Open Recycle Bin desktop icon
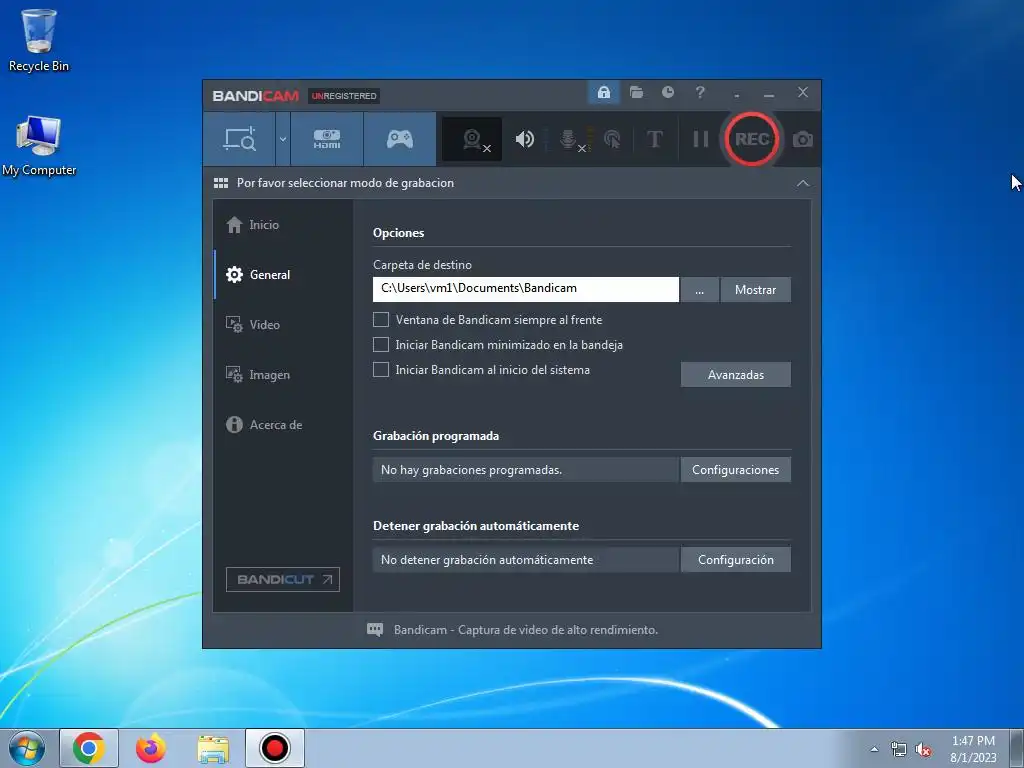1024x768 pixels. coord(39,40)
